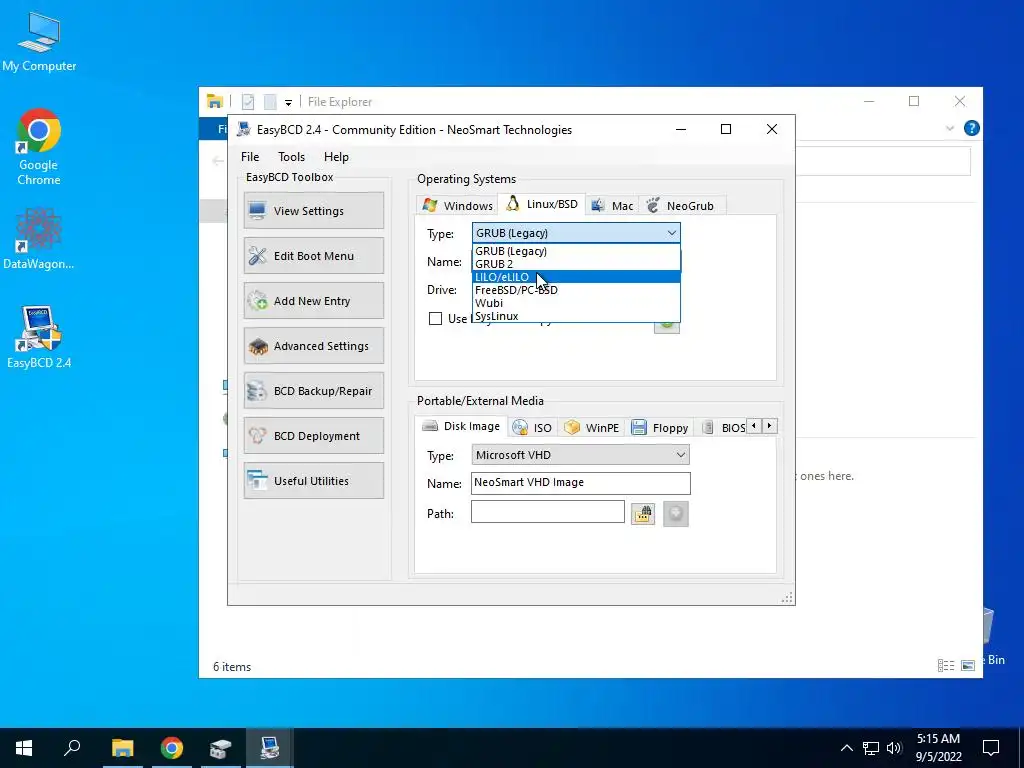
Task: Open Useful Utilities section
Action: pyautogui.click(x=313, y=481)
